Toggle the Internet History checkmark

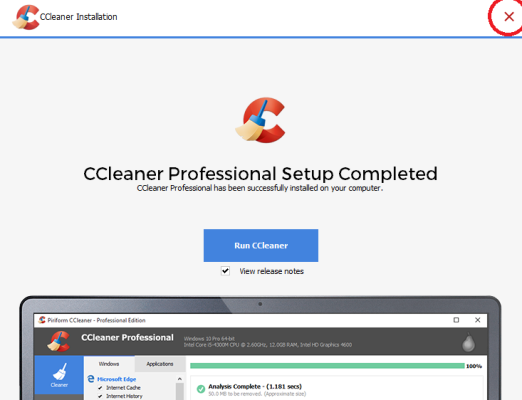click(x=100, y=396)
